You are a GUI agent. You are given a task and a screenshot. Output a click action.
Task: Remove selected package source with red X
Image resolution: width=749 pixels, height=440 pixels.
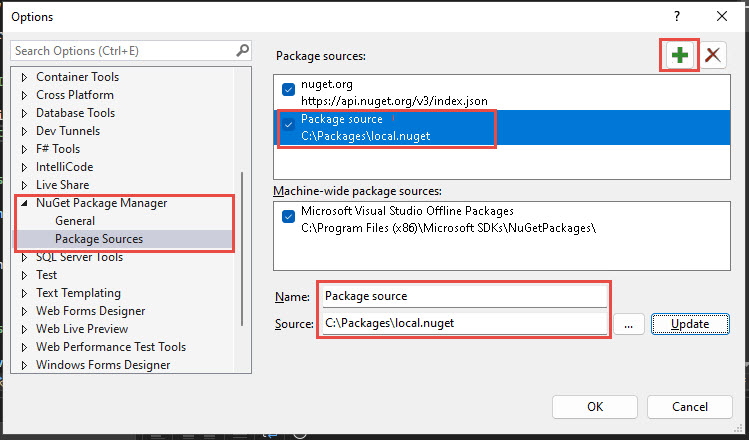pyautogui.click(x=713, y=55)
